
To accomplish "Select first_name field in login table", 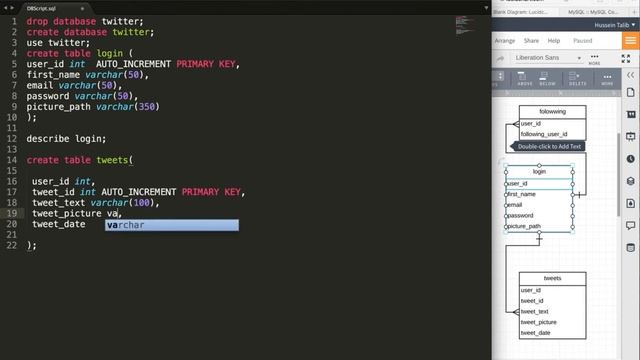I will coord(539,194).
